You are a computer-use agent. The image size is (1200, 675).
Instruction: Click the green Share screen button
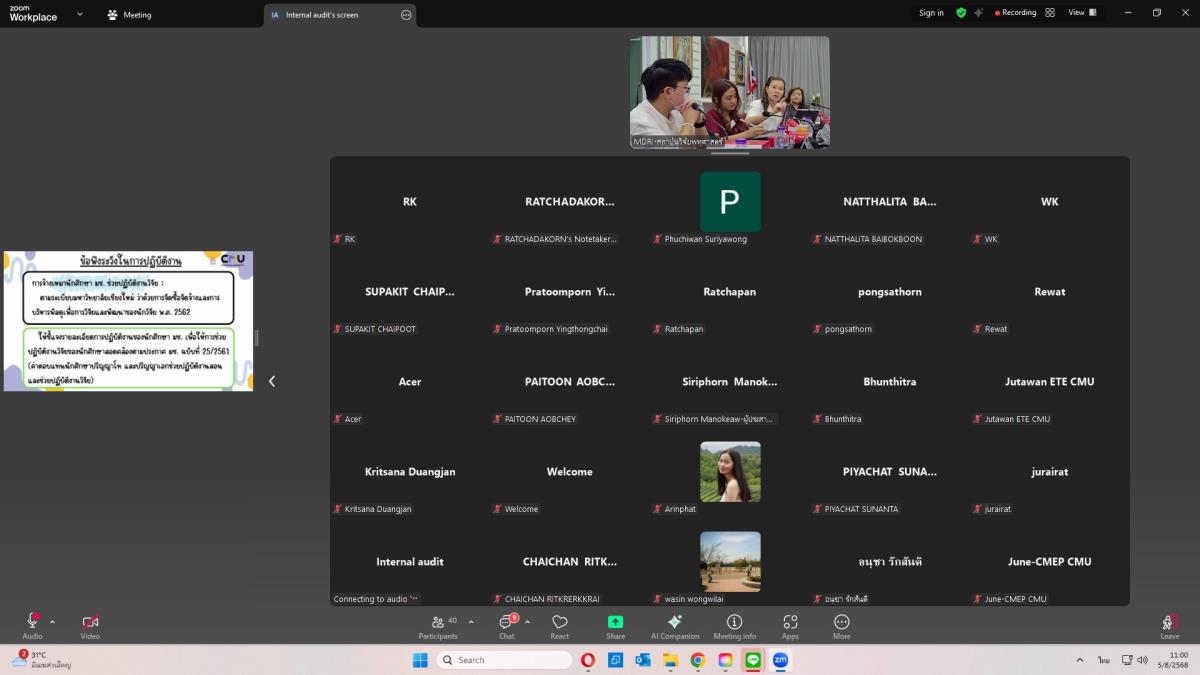615,623
